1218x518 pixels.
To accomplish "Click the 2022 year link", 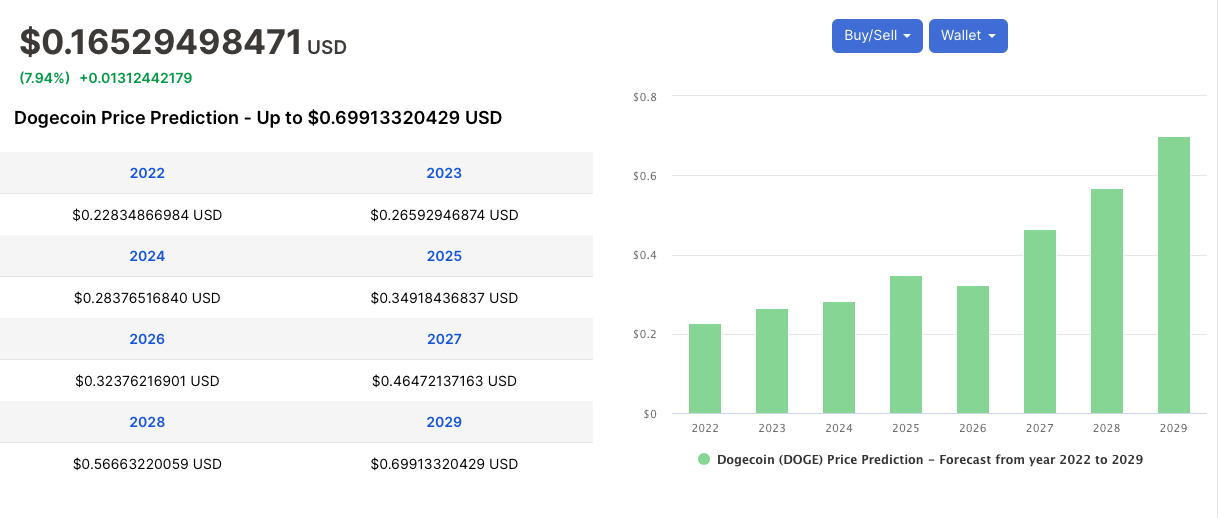I will click(x=147, y=173).
